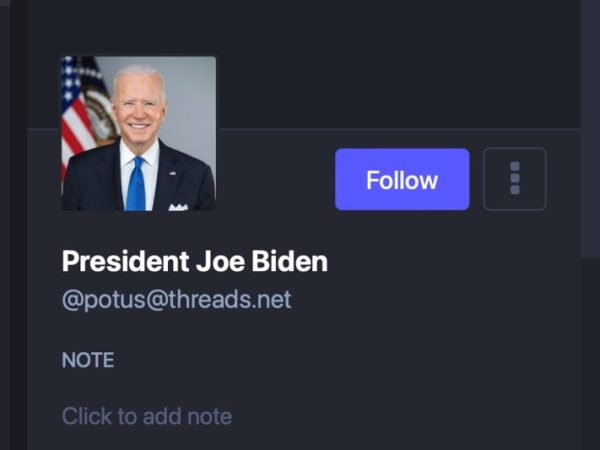
Task: Click the scrollbar track on the right edge
Action: point(590,129)
